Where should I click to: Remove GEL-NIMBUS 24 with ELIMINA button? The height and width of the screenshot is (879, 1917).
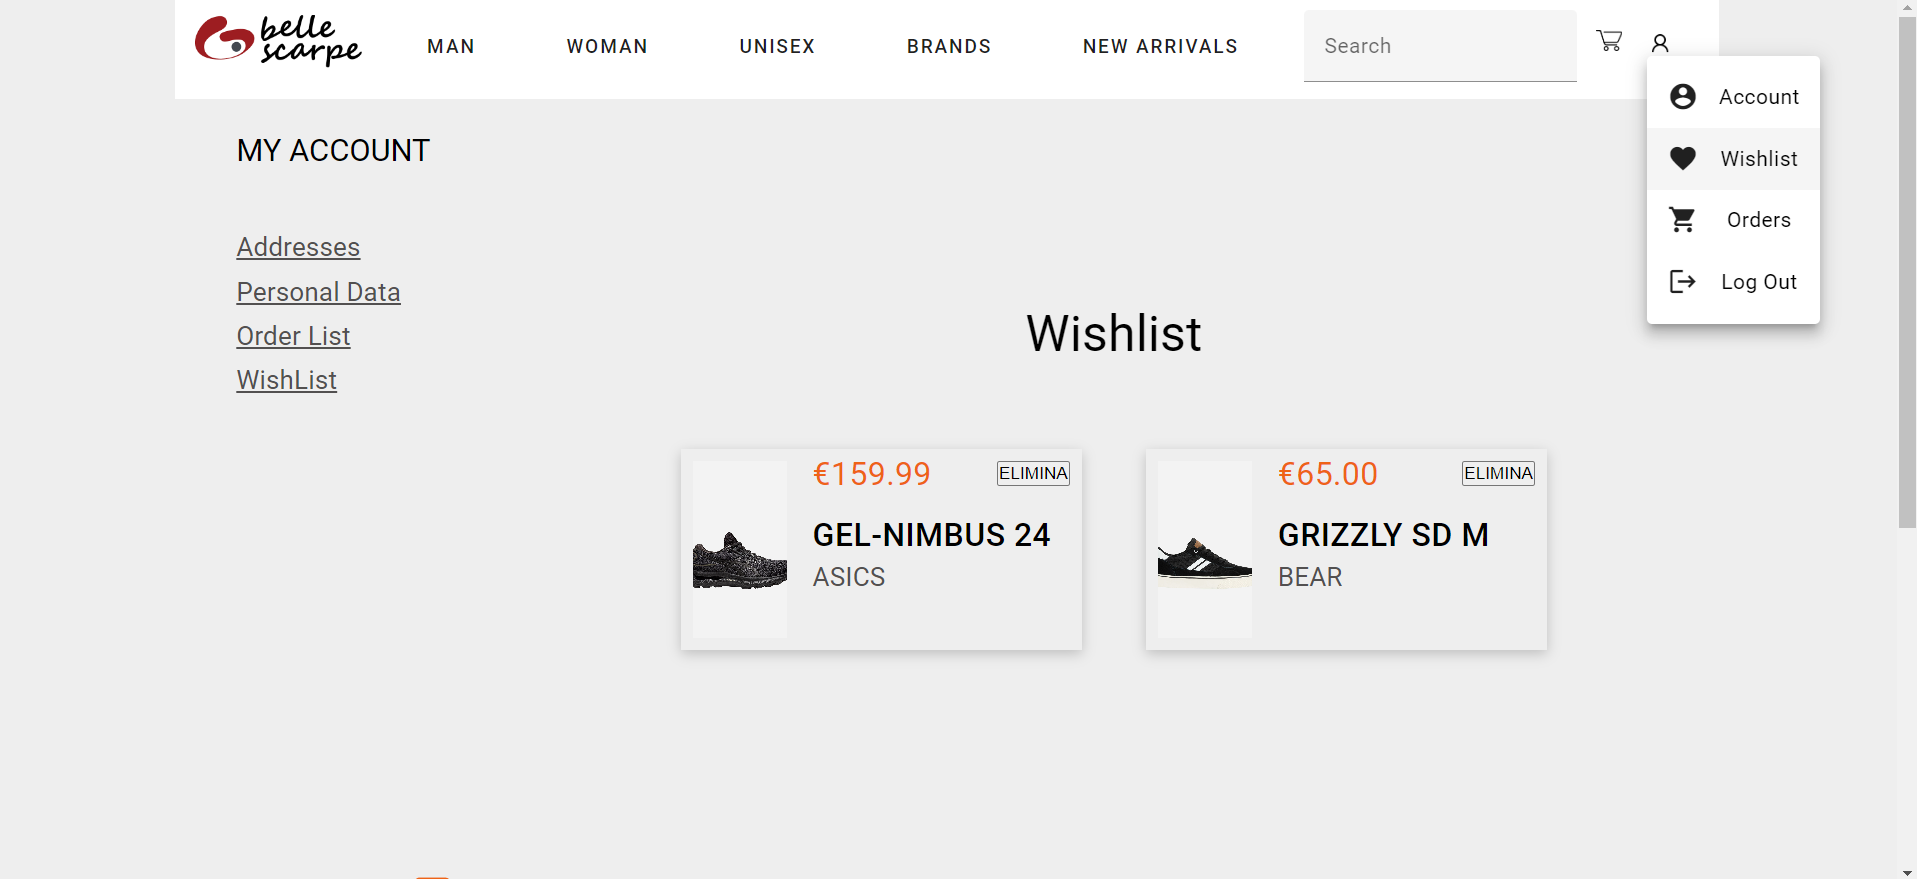[x=1032, y=473]
